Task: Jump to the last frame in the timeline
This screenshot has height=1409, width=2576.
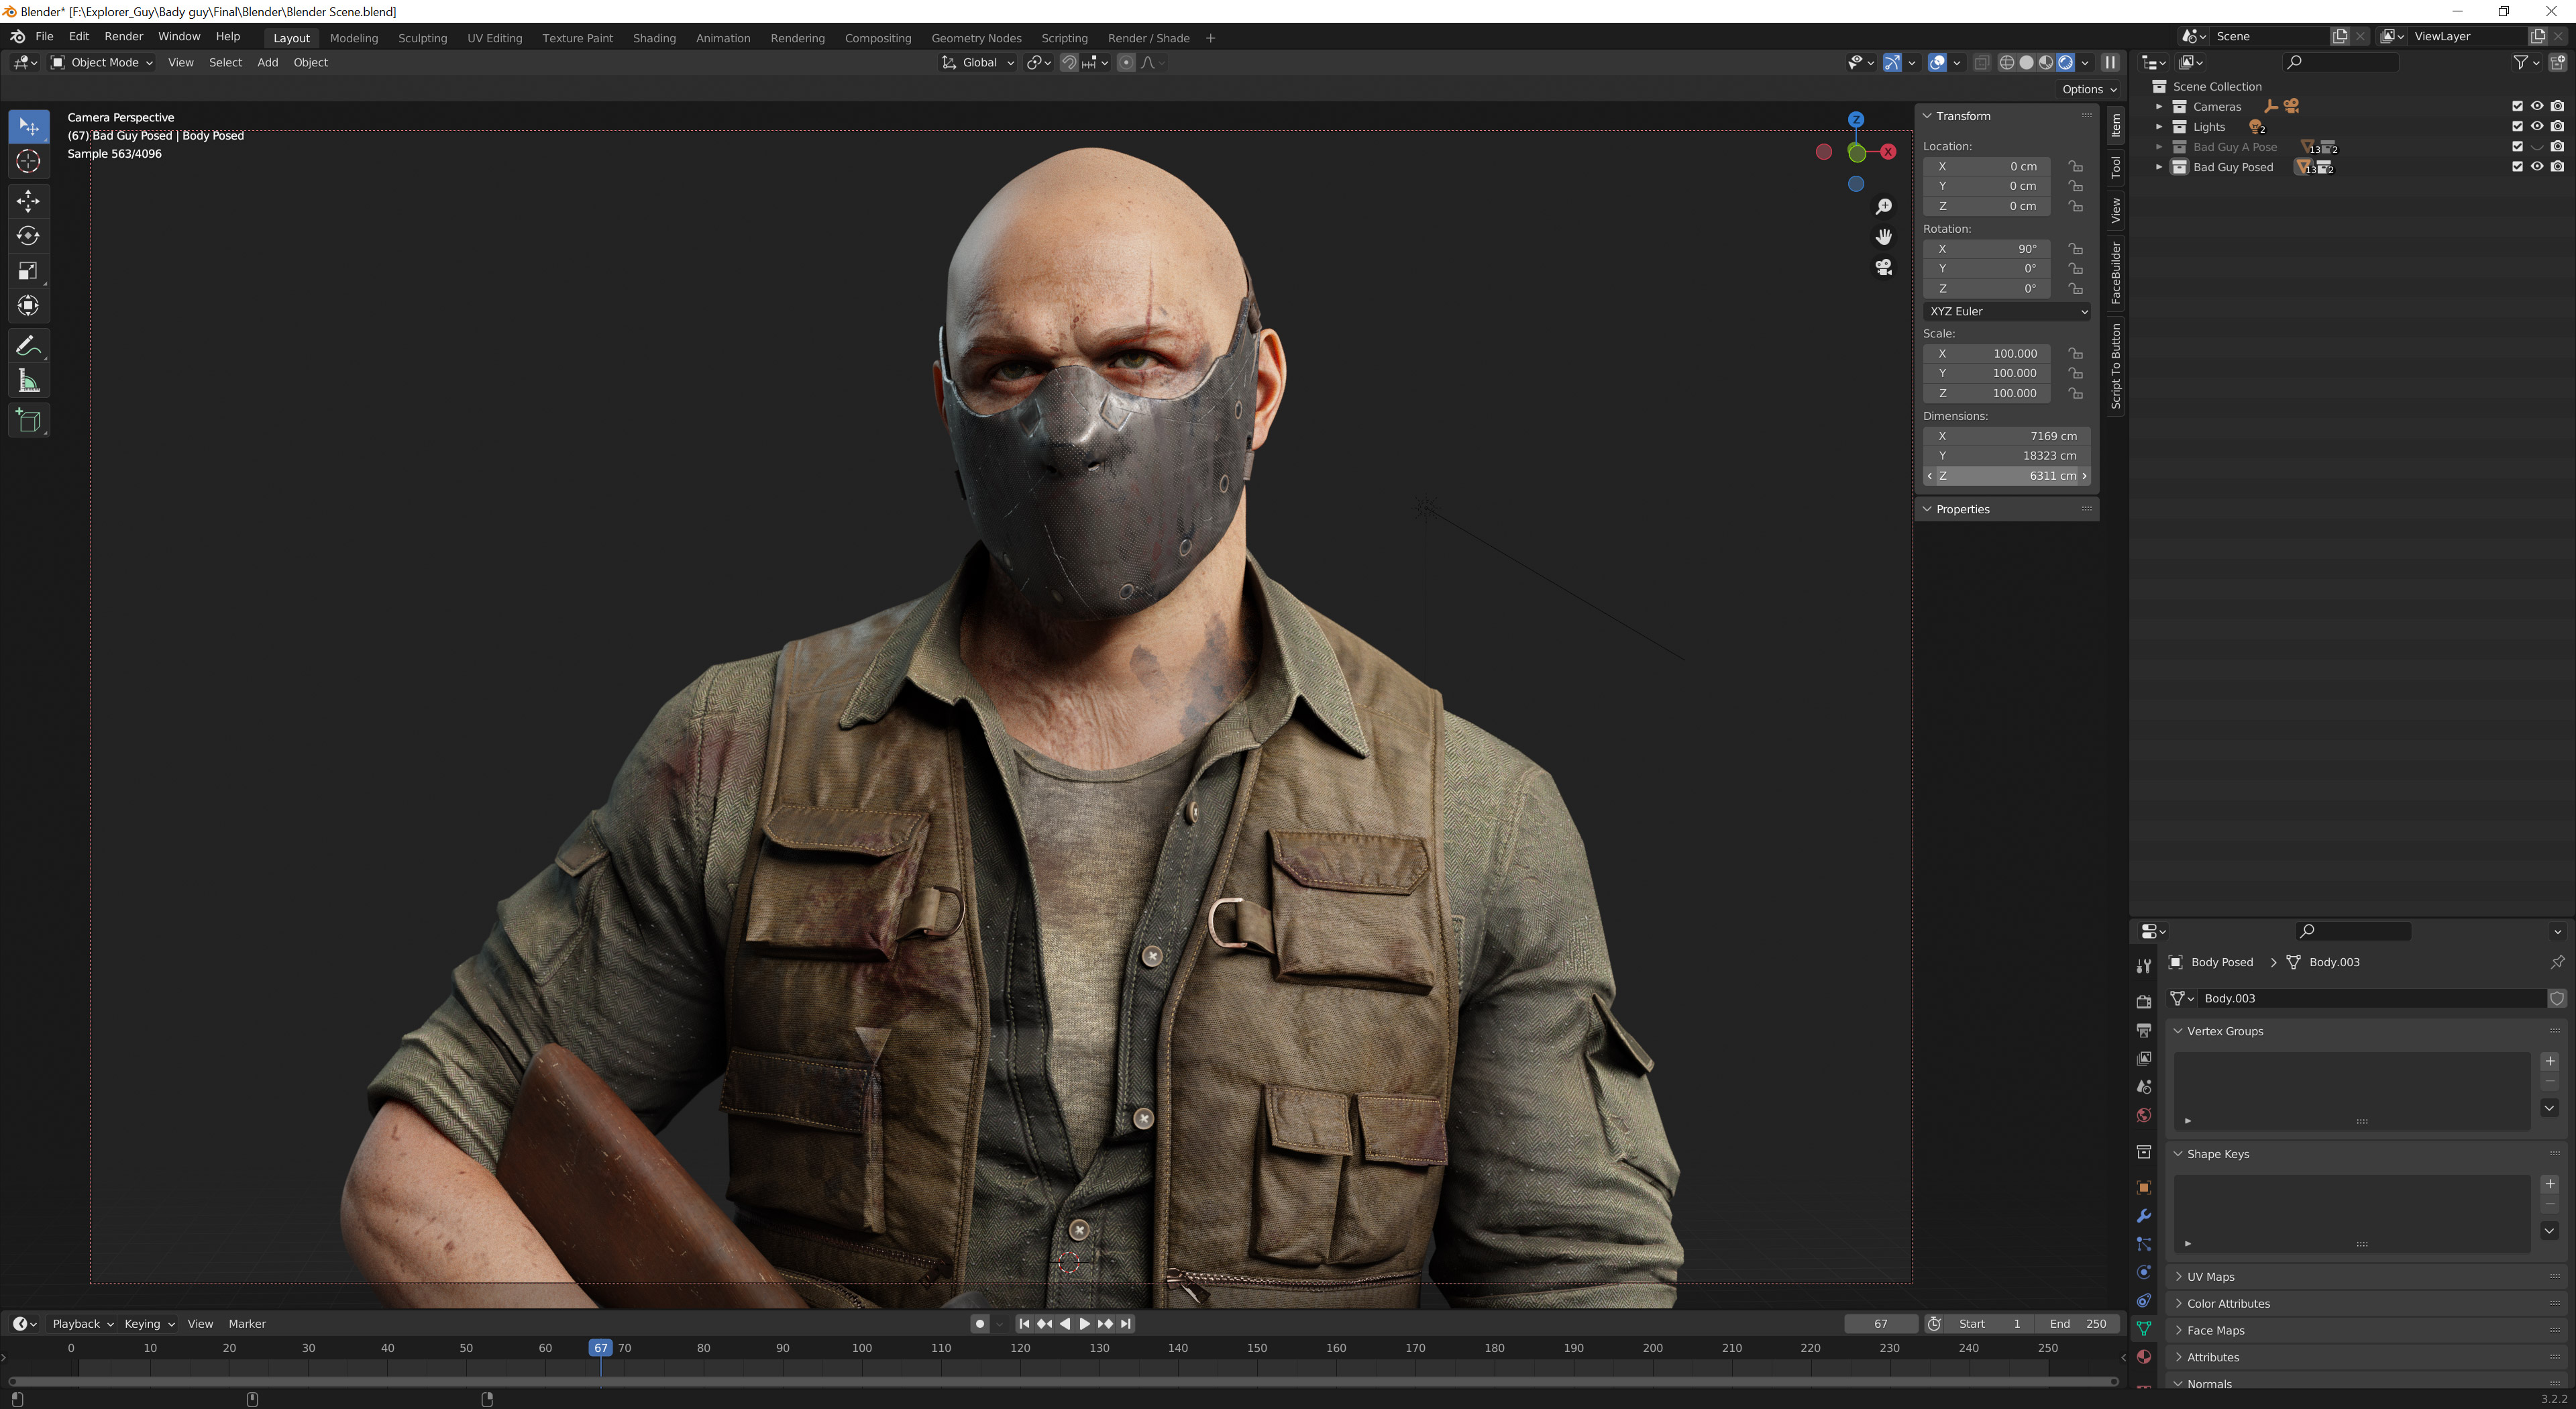Action: pos(1126,1323)
